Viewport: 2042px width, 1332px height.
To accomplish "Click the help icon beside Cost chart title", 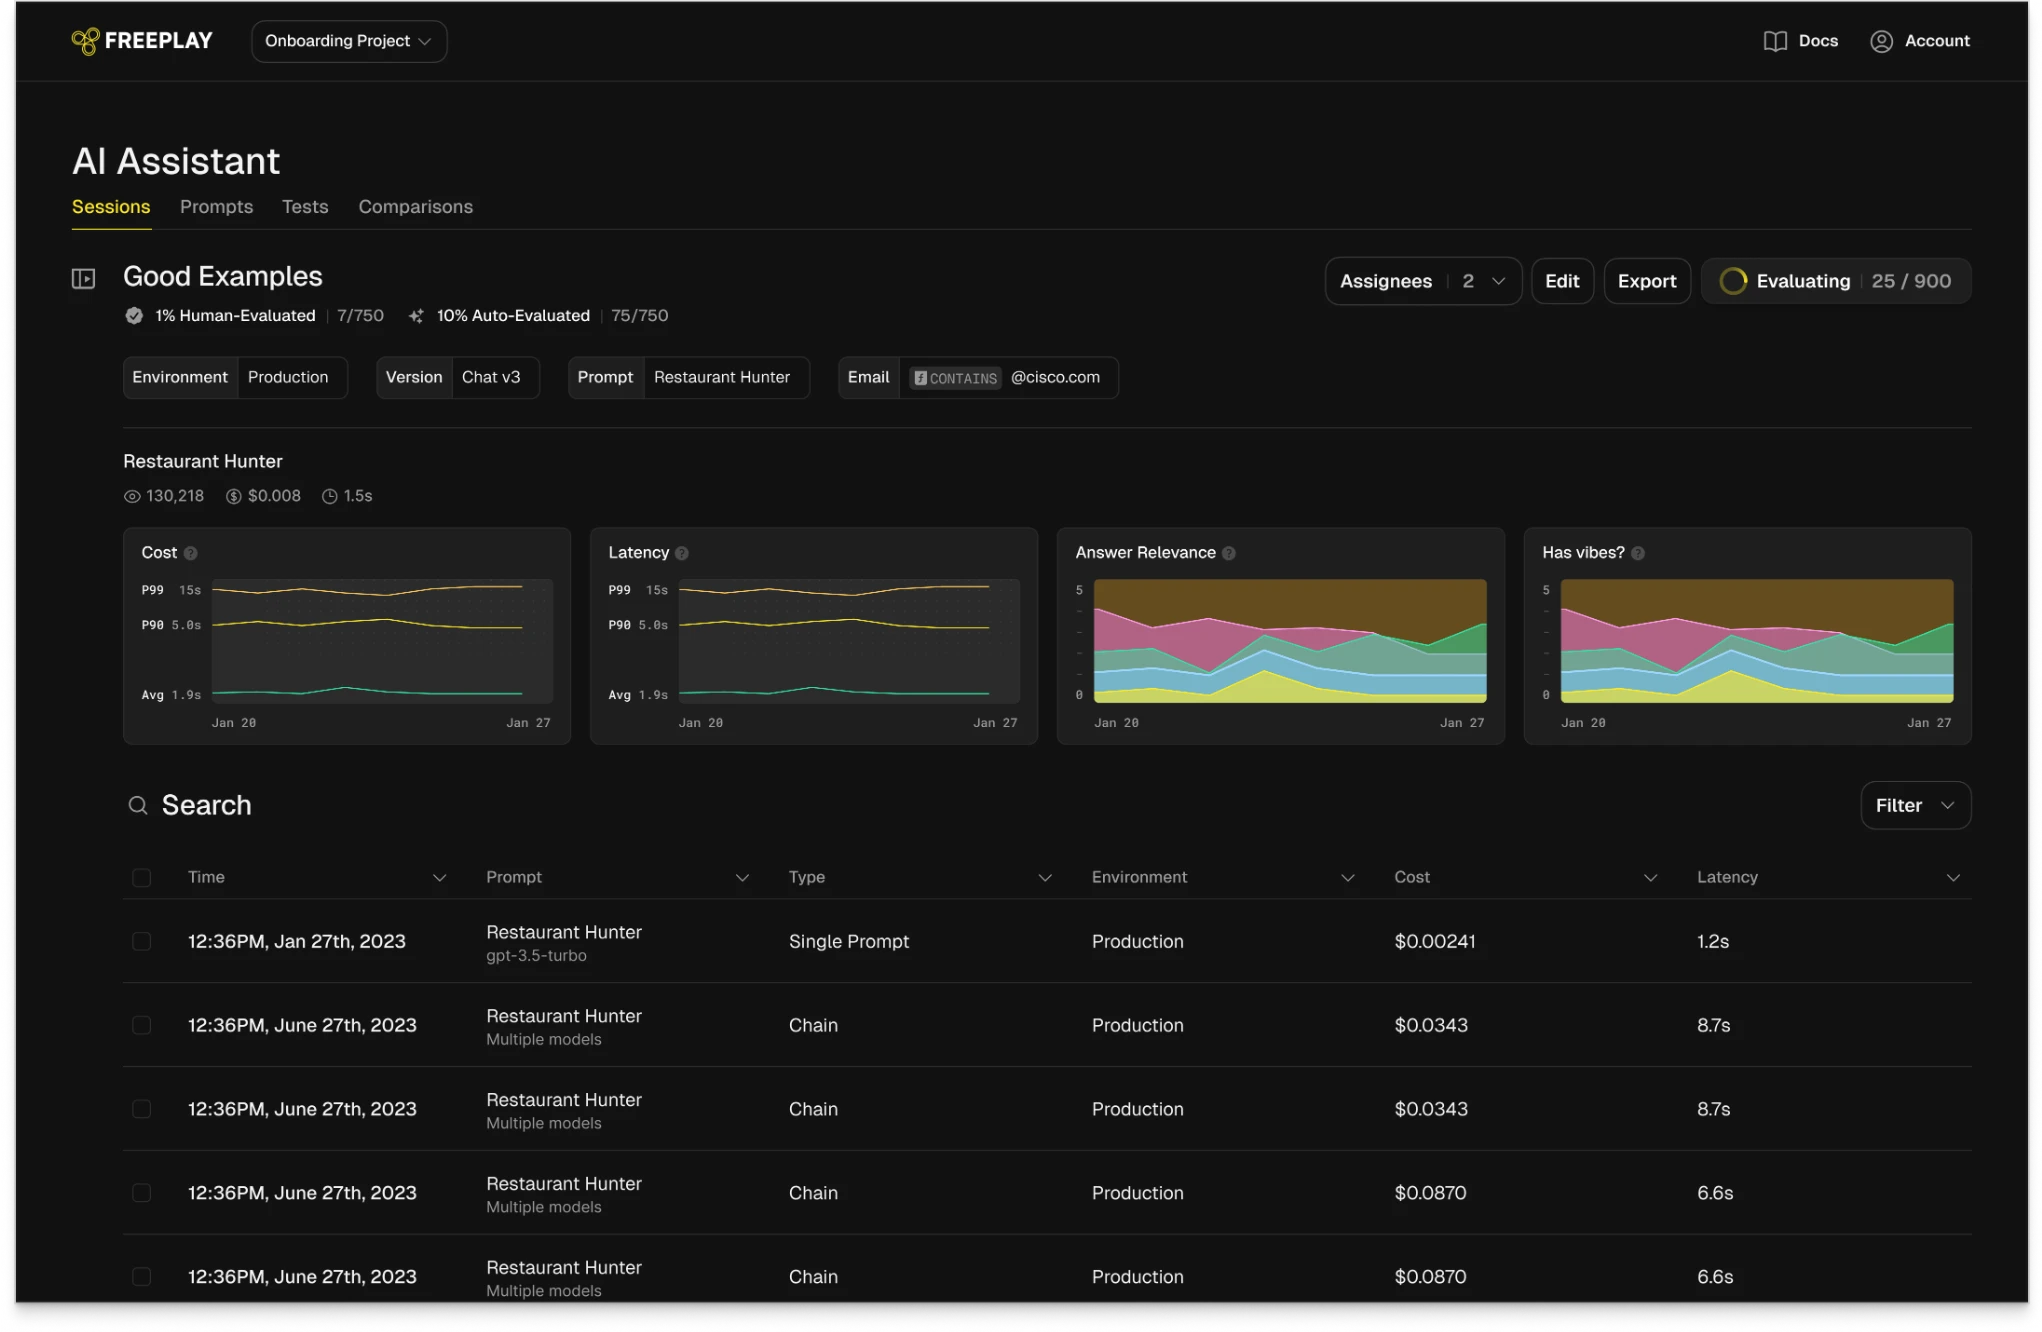I will [191, 554].
